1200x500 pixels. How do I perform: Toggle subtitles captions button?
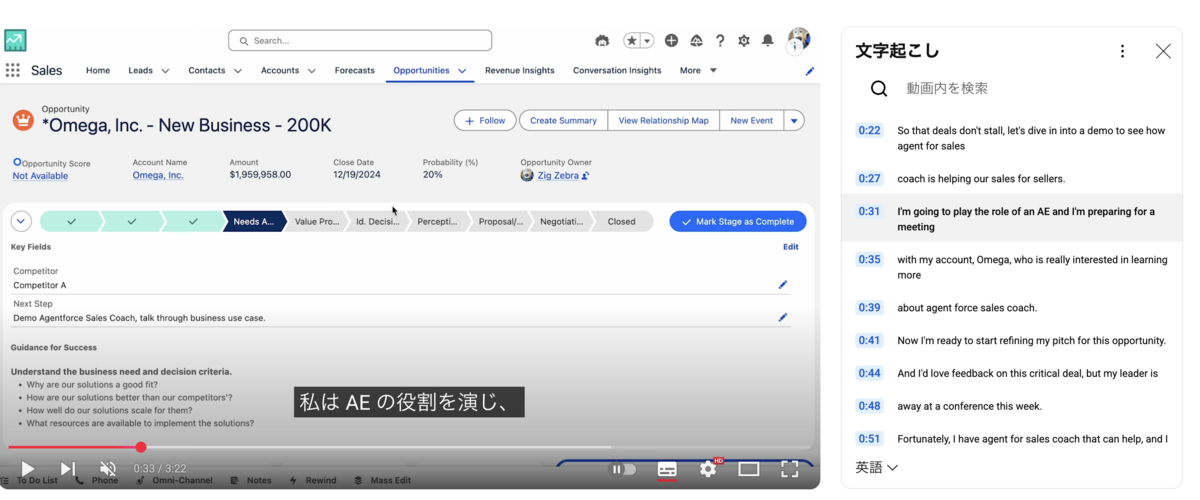click(667, 469)
